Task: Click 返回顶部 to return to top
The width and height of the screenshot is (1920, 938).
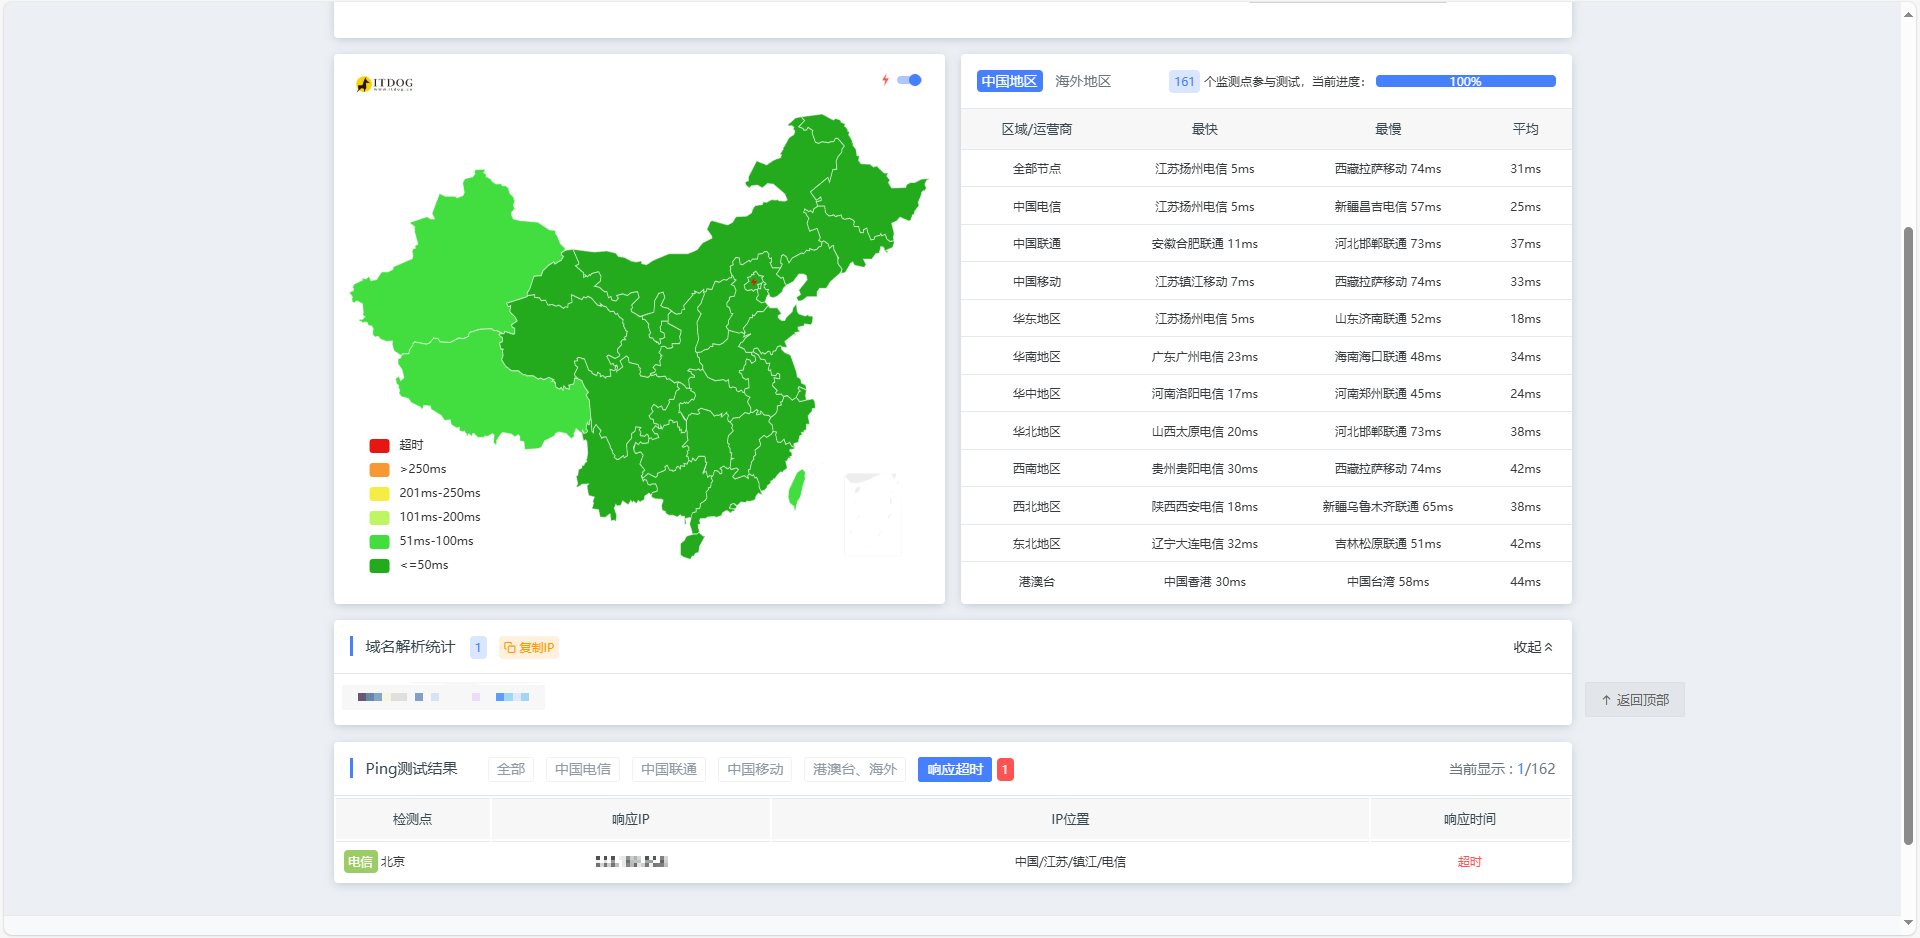Action: tap(1635, 700)
